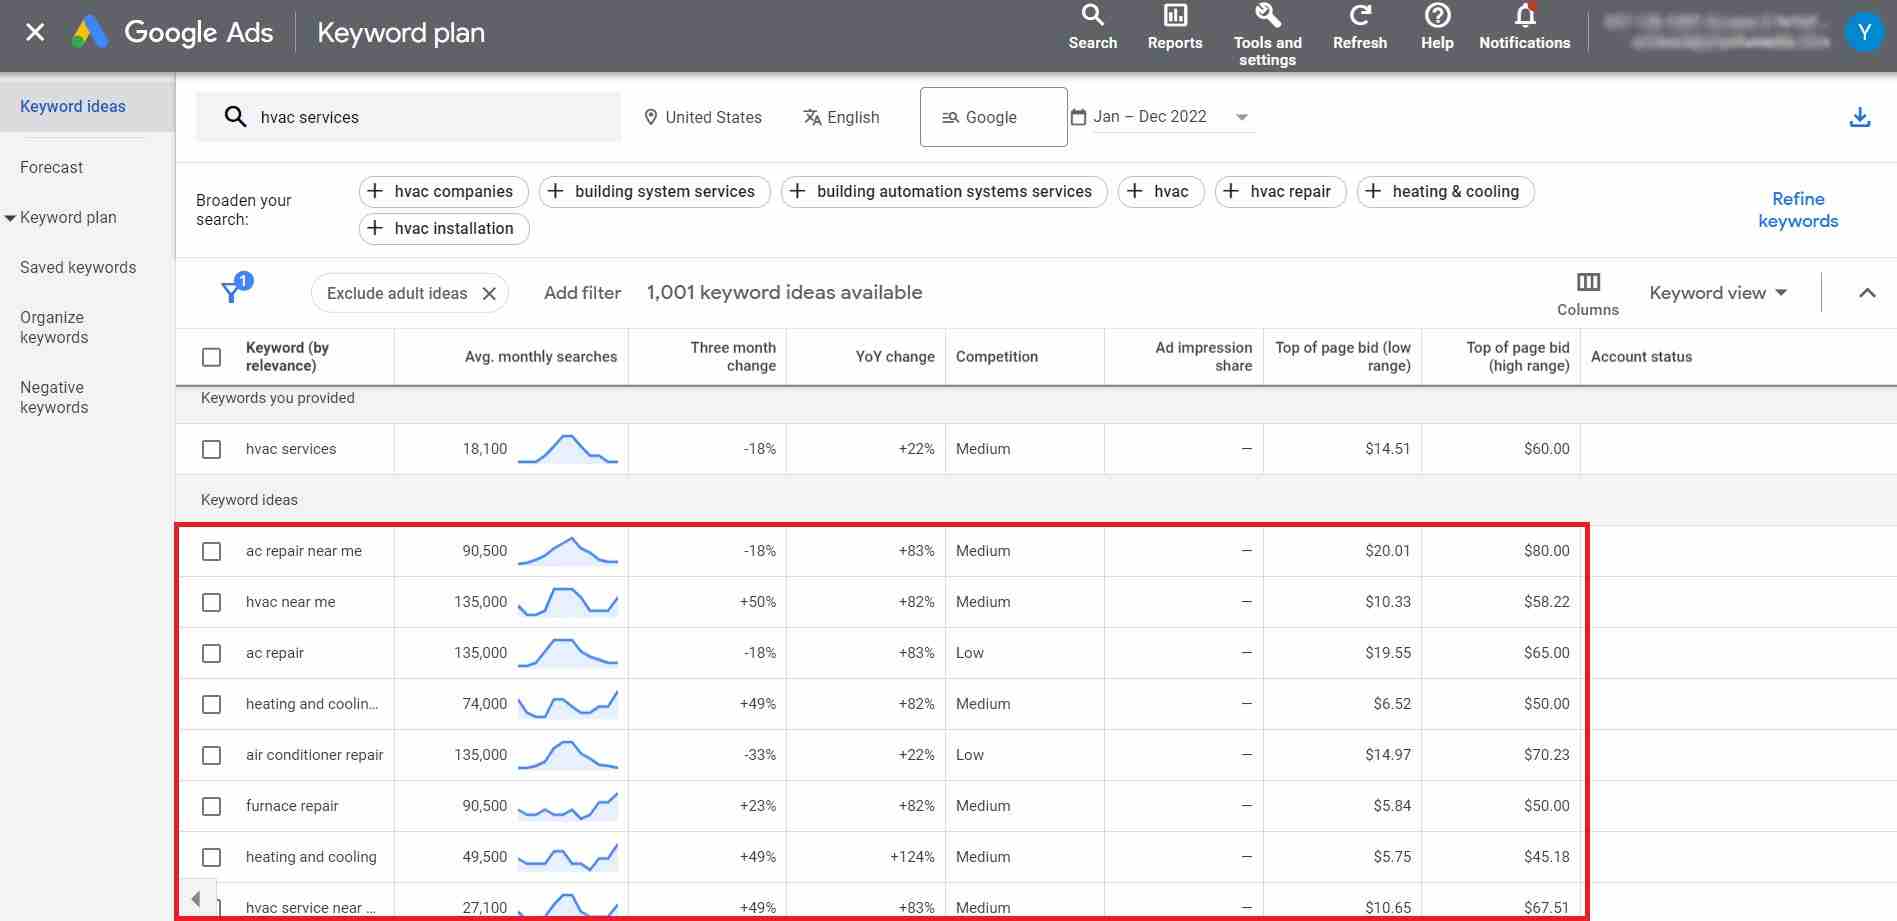Click the Help icon
This screenshot has height=921, width=1897.
tap(1437, 22)
